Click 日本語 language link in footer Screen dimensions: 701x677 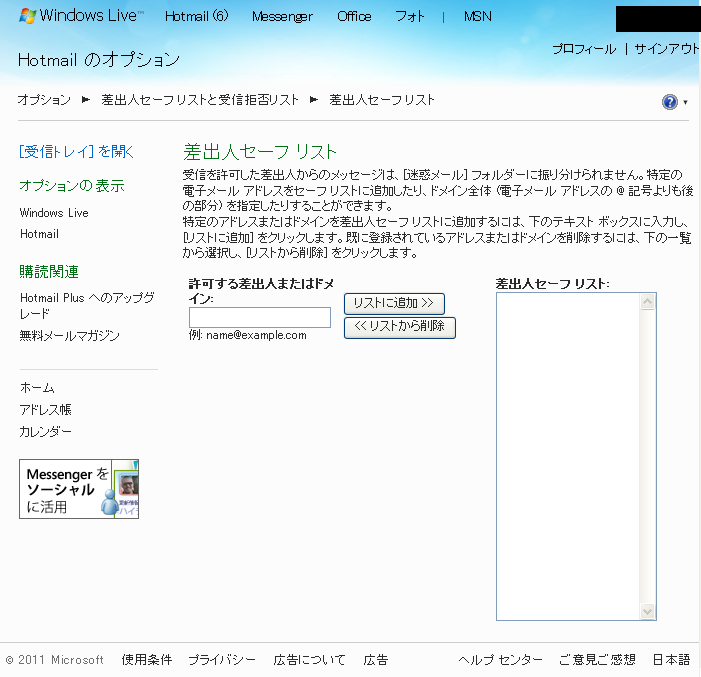pyautogui.click(x=671, y=660)
